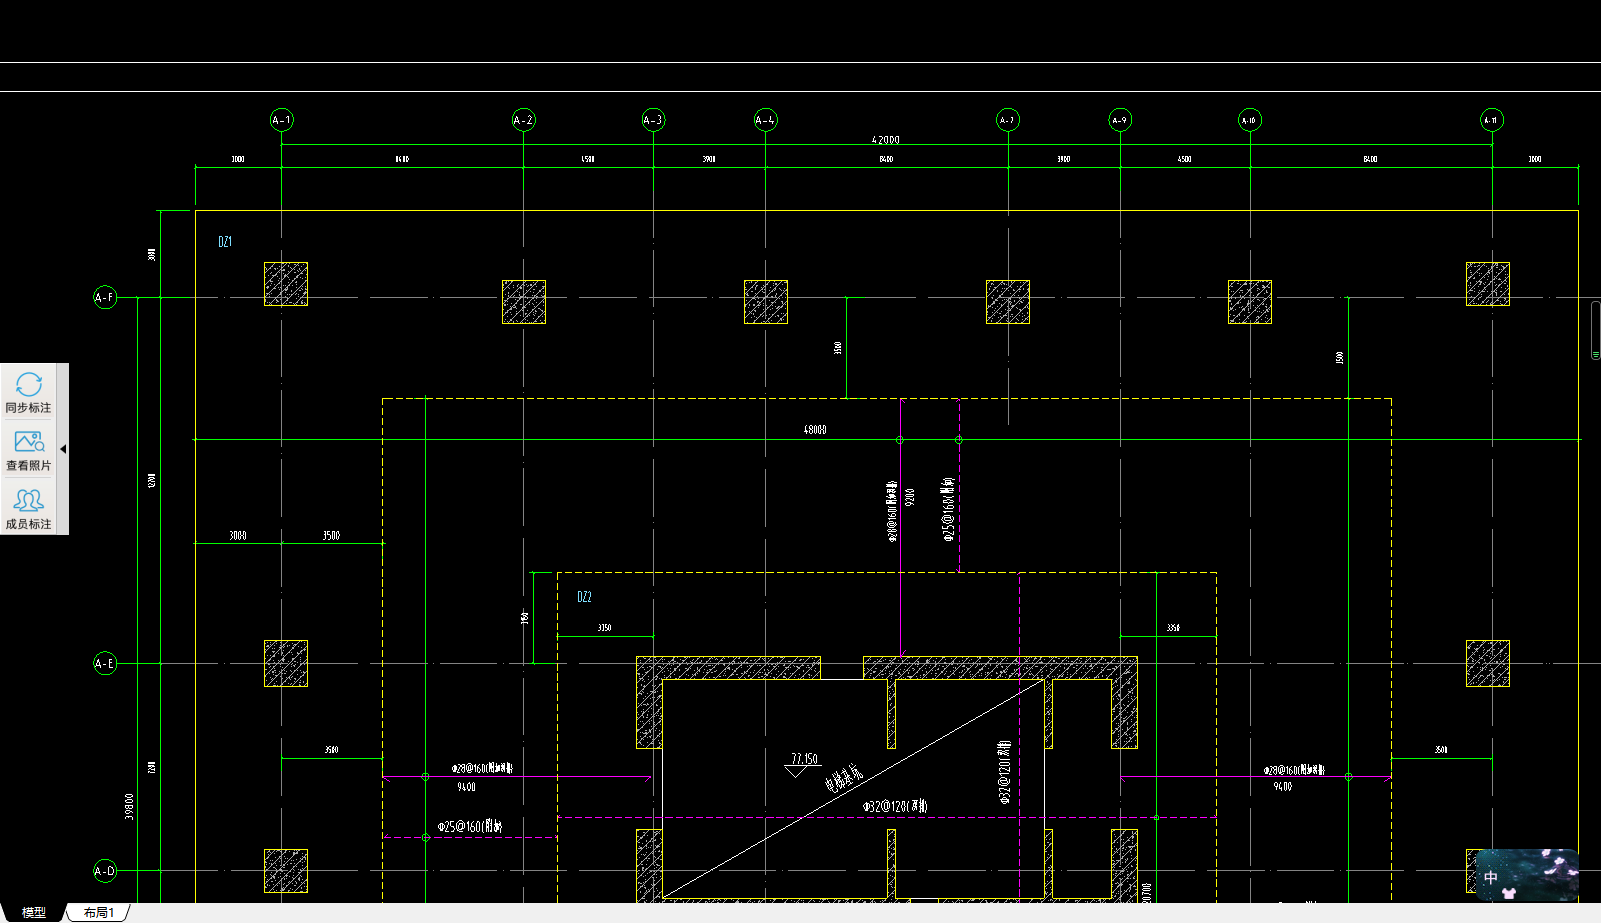Click the 39800 vertical dimension text
1601x923 pixels.
129,807
